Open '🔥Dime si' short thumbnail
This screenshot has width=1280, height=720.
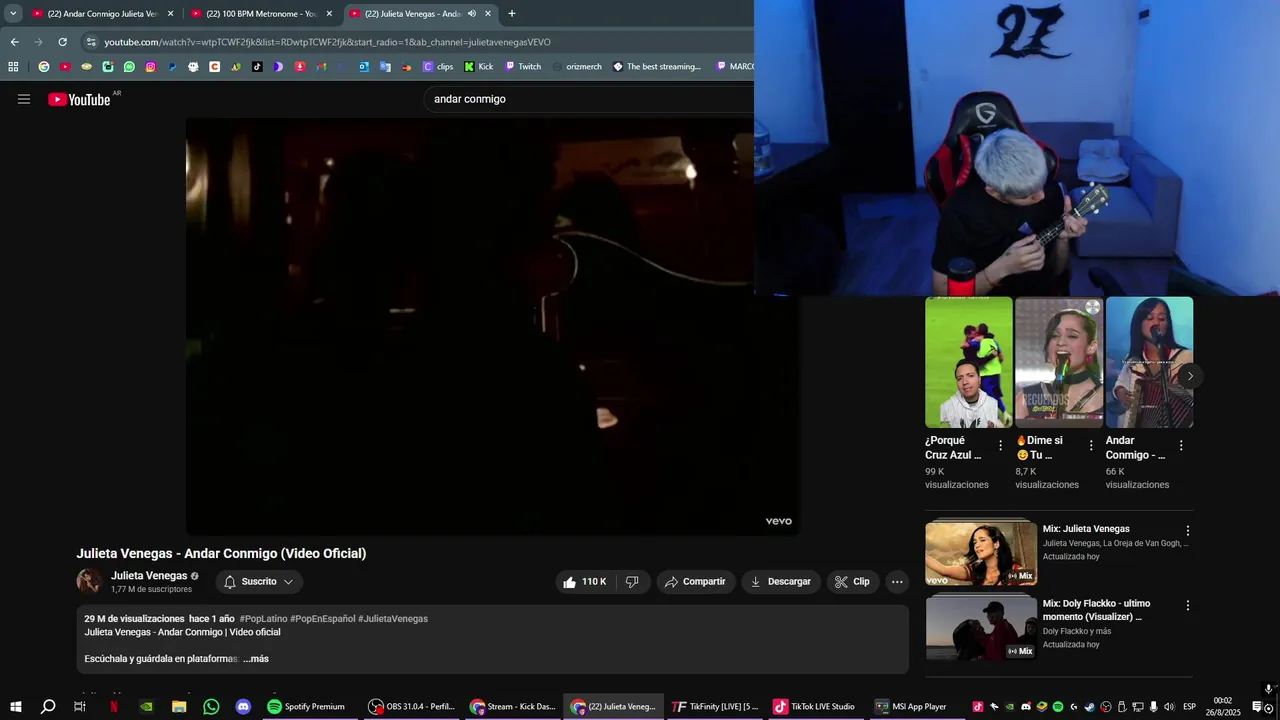(1059, 362)
